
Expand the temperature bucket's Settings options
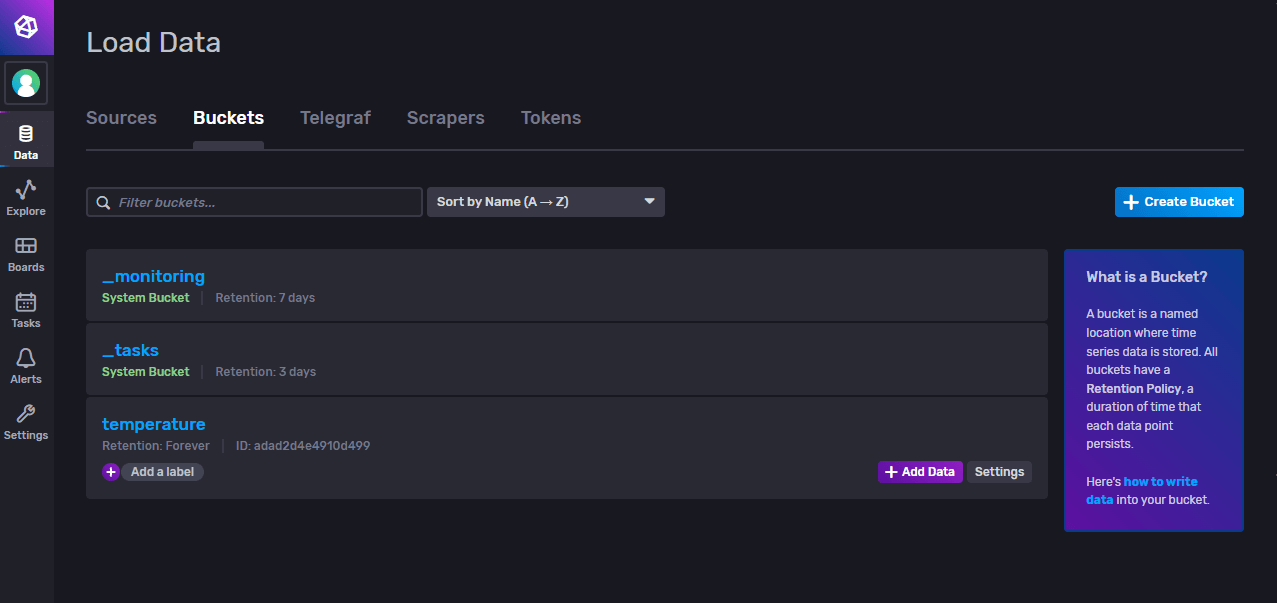click(999, 471)
